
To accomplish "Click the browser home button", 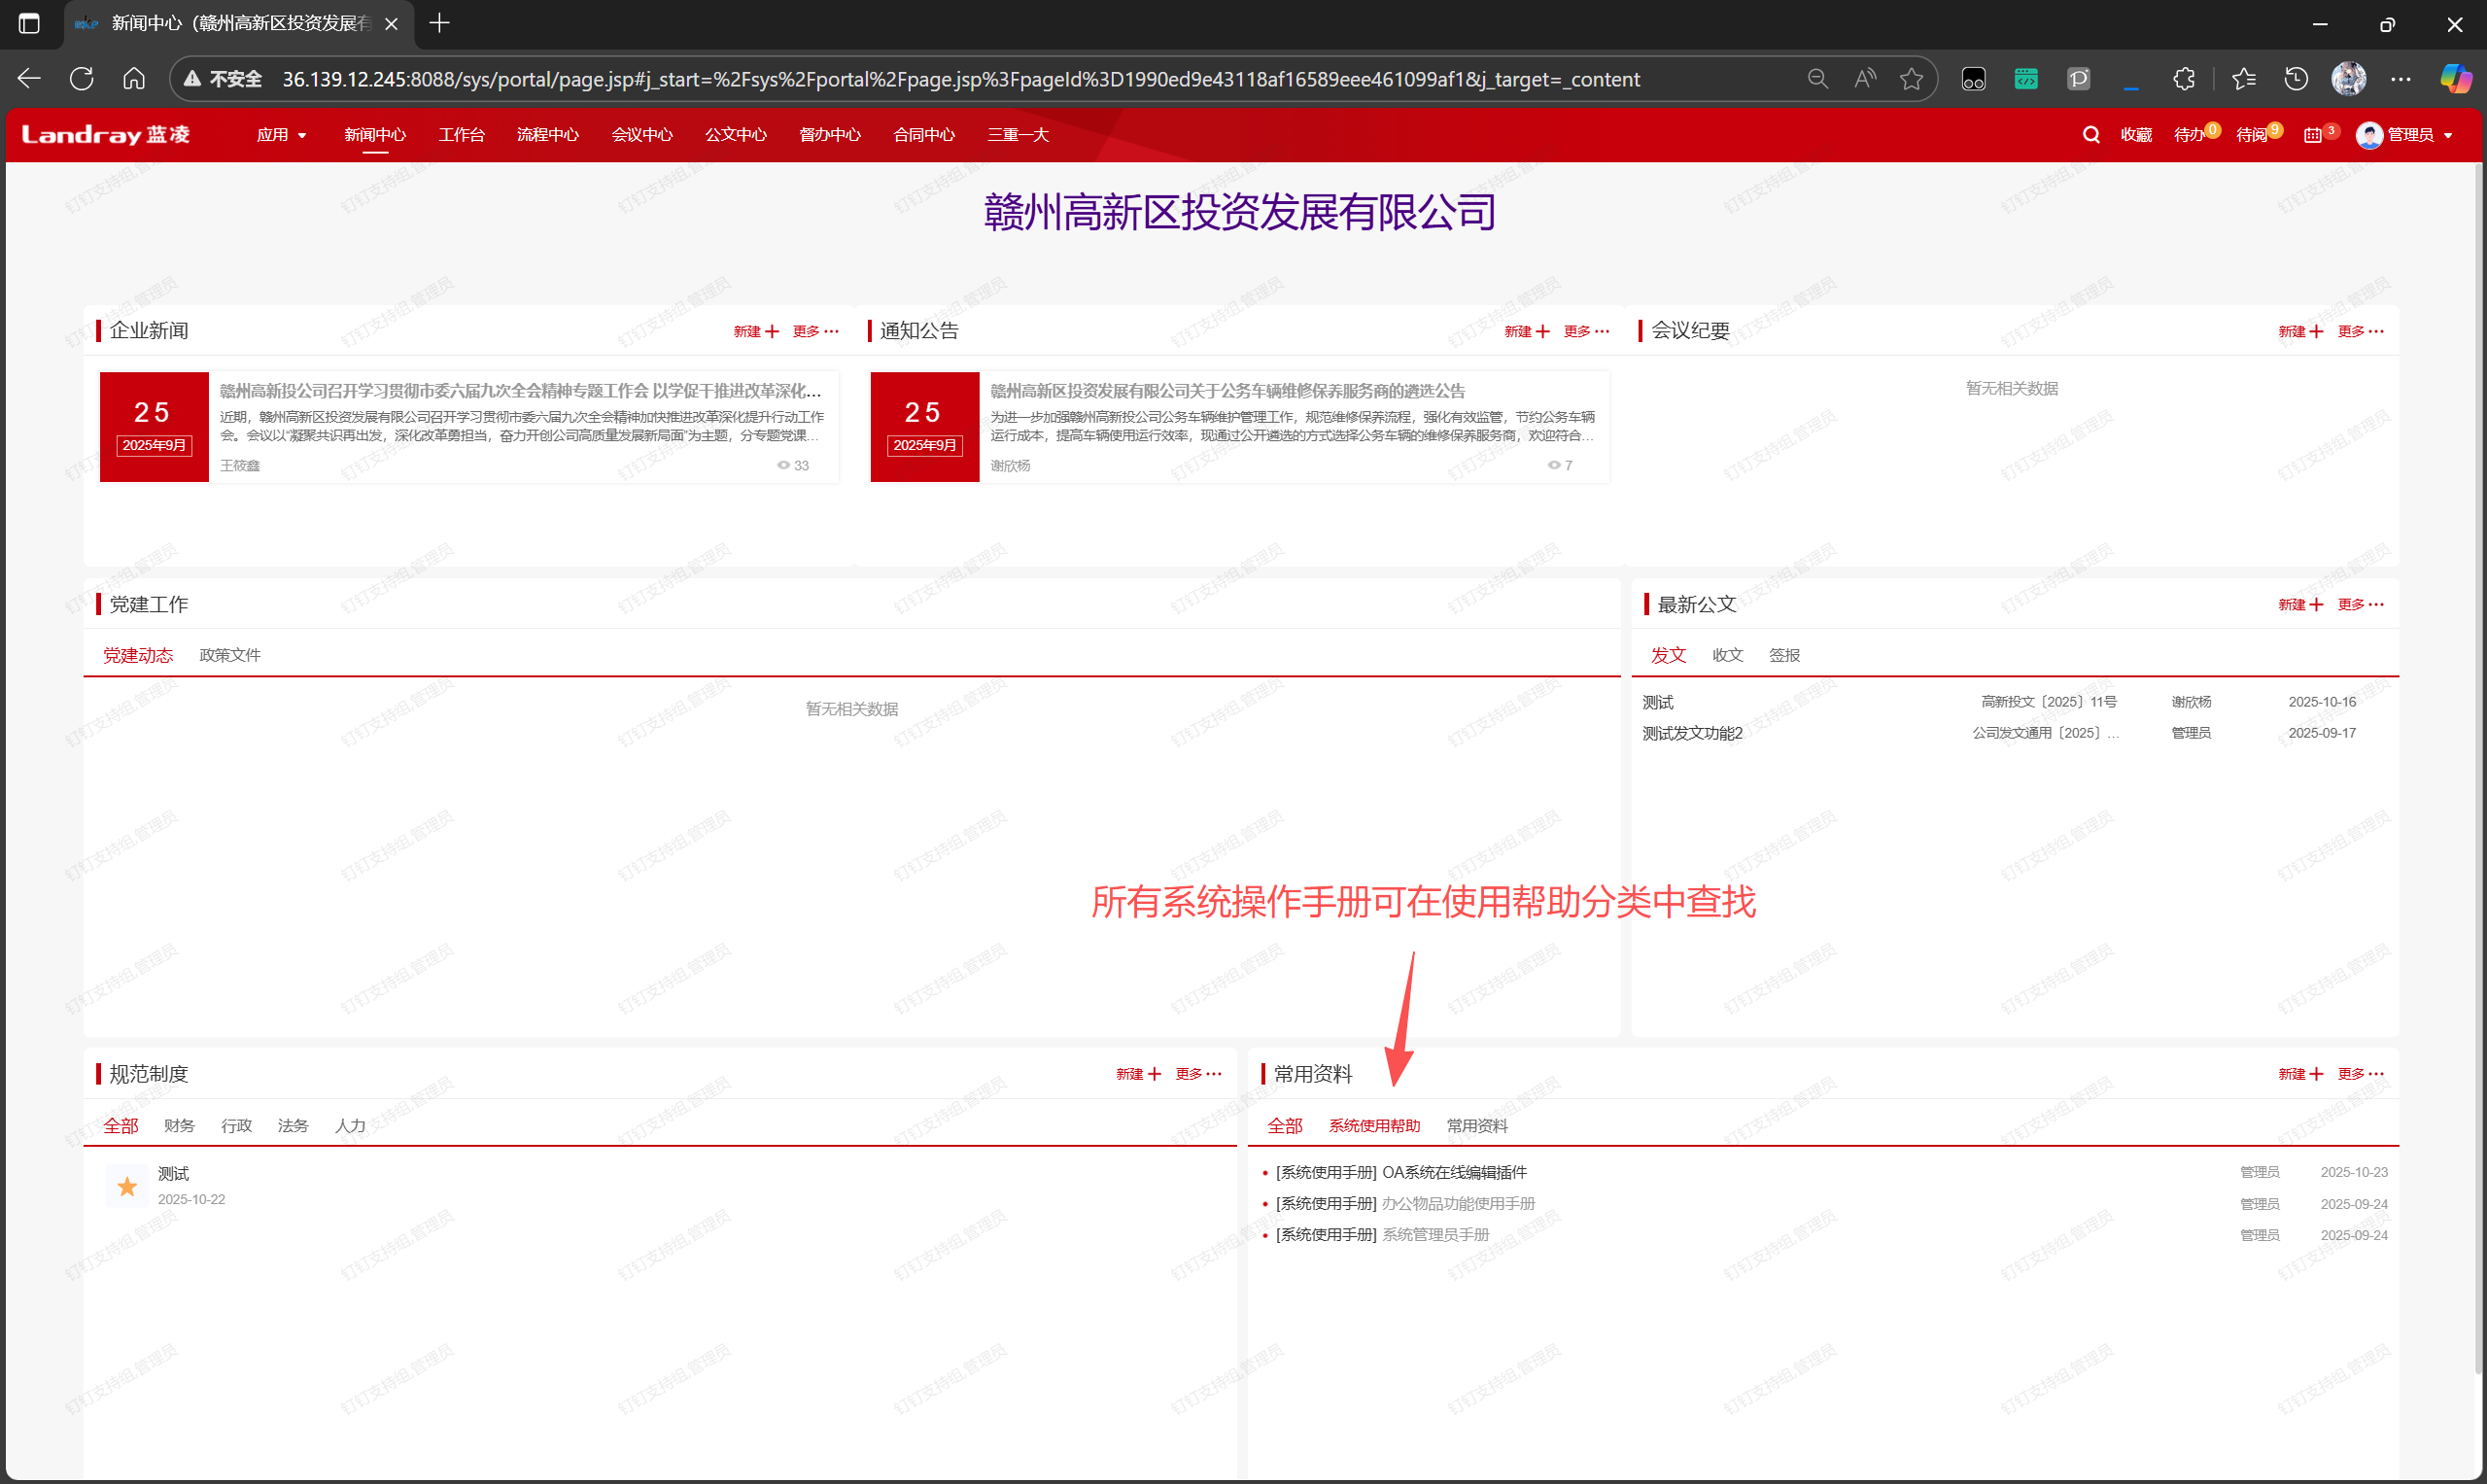I will point(134,79).
